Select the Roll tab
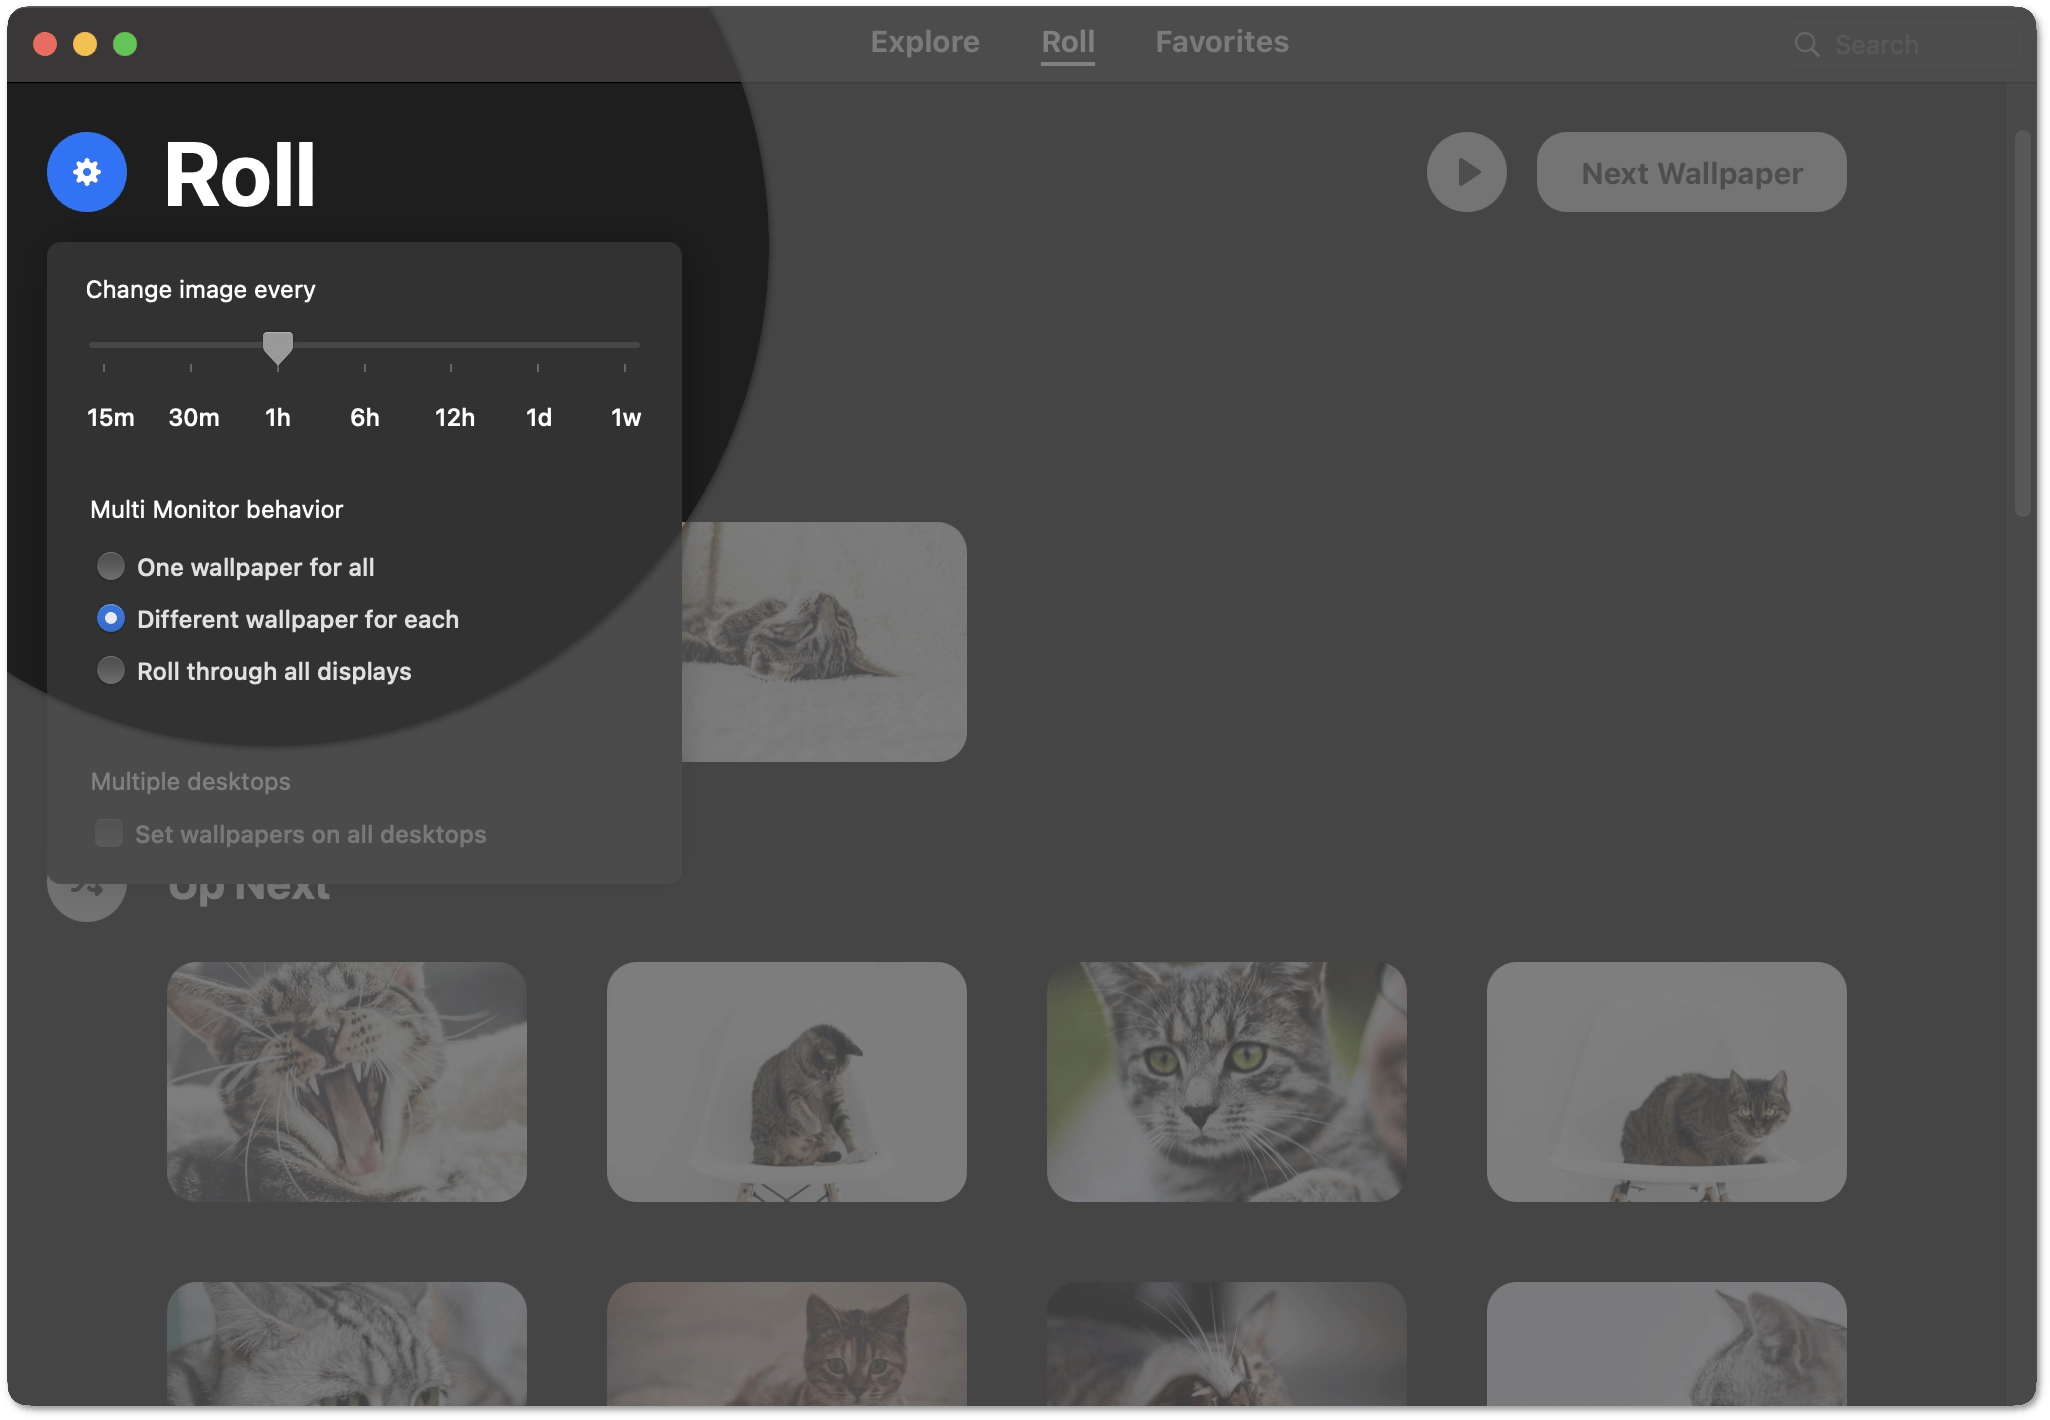Viewport: 2050px width, 1420px height. pyautogui.click(x=1068, y=42)
